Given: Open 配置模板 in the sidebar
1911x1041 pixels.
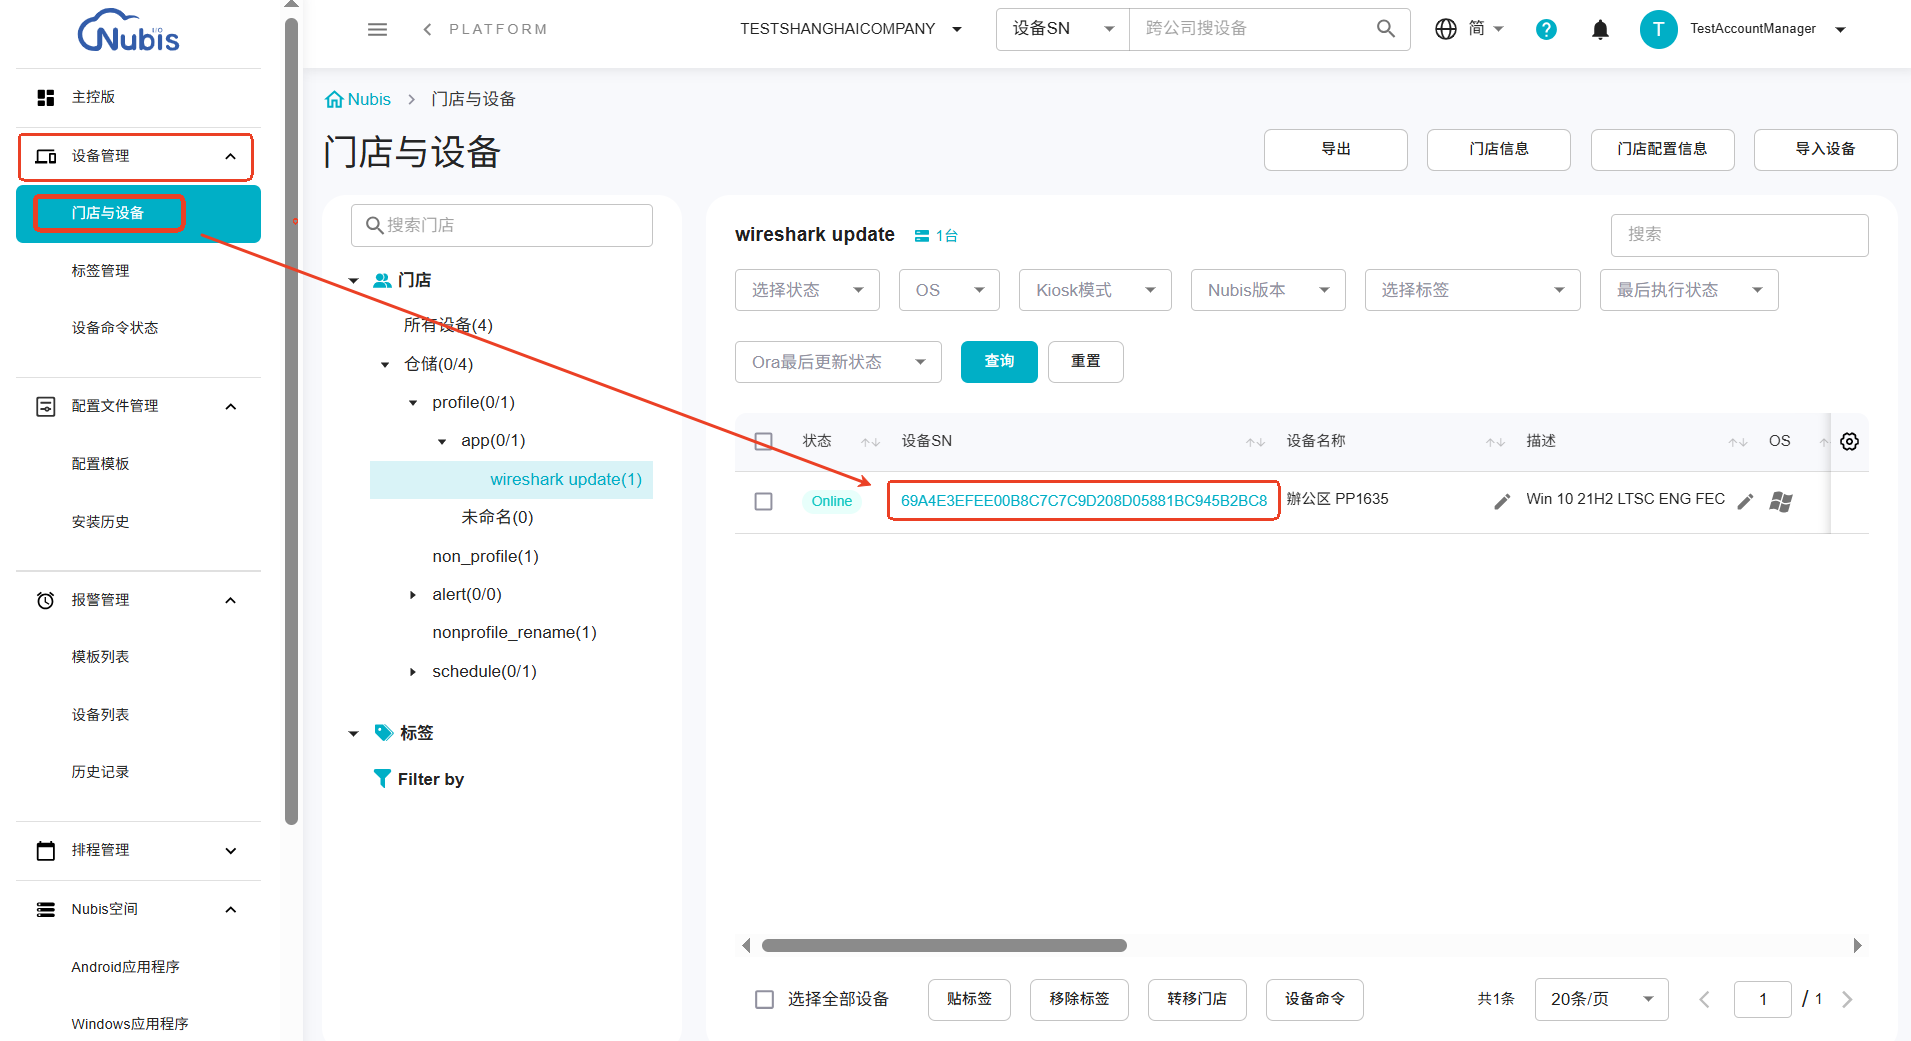Looking at the screenshot, I should point(100,464).
